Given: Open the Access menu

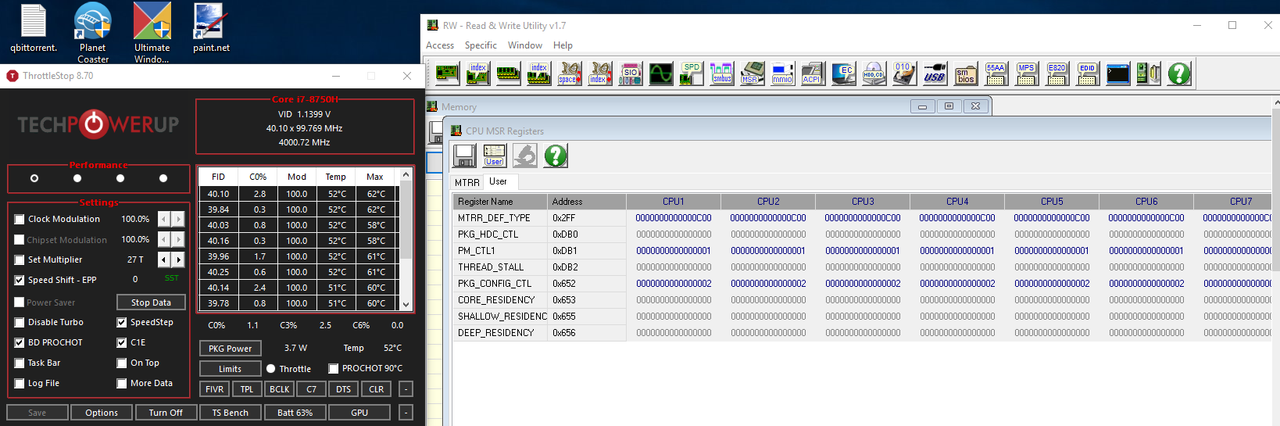Looking at the screenshot, I should coord(440,45).
